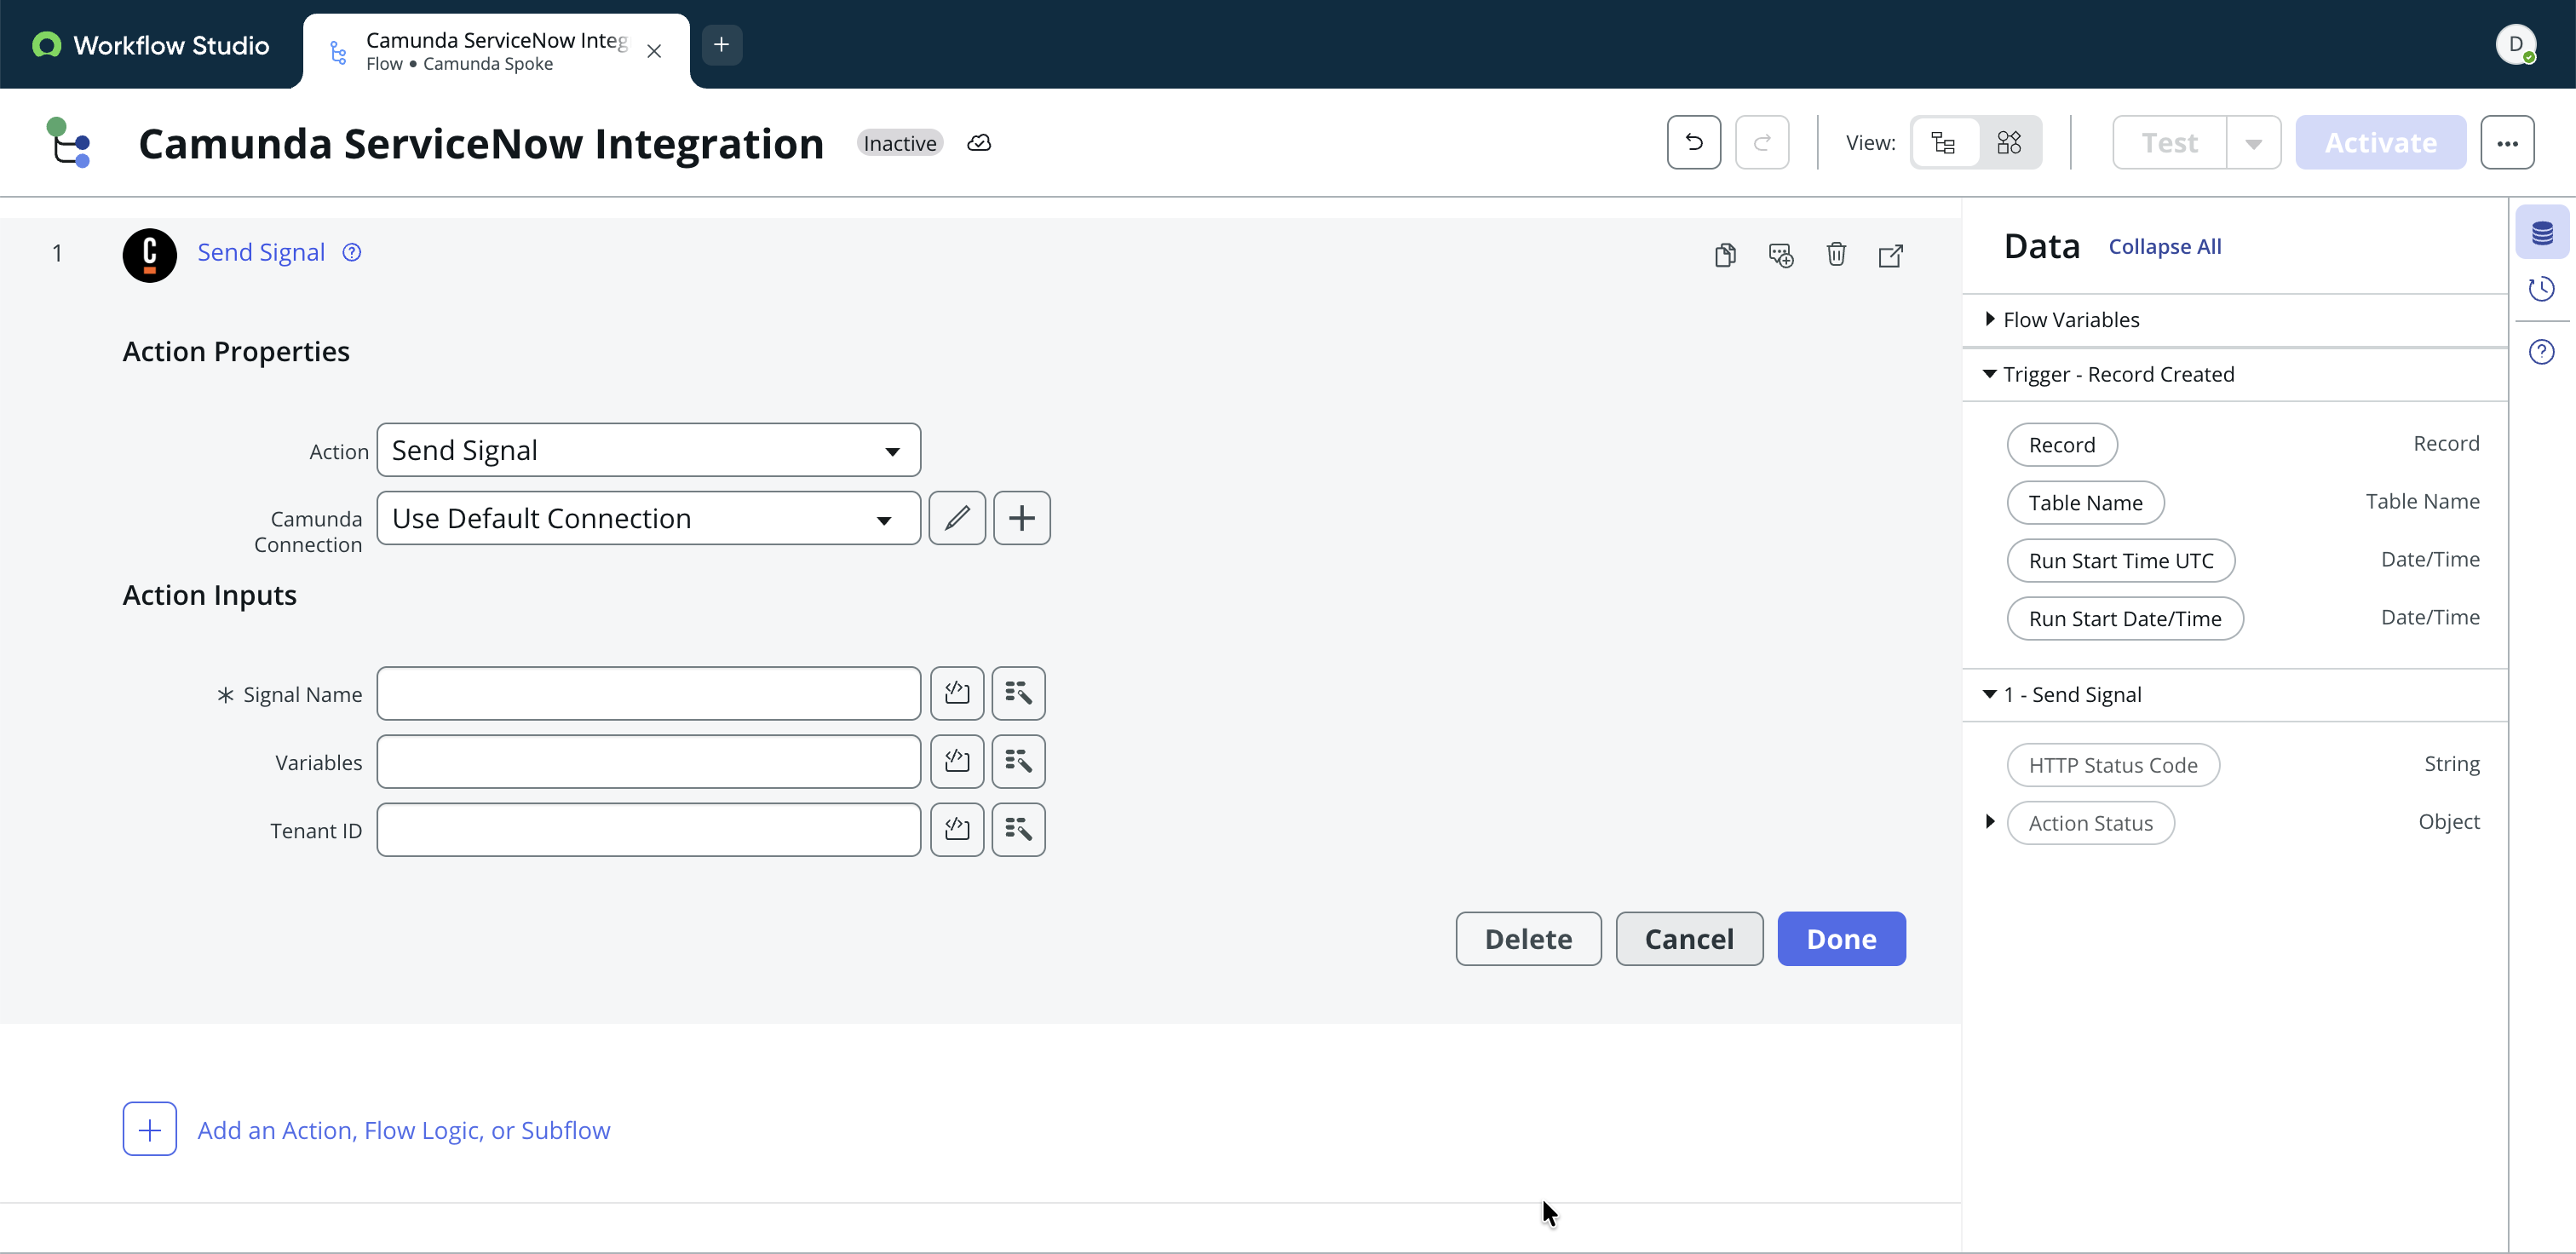
Task: Toggle script editor for Signal Name
Action: [956, 693]
